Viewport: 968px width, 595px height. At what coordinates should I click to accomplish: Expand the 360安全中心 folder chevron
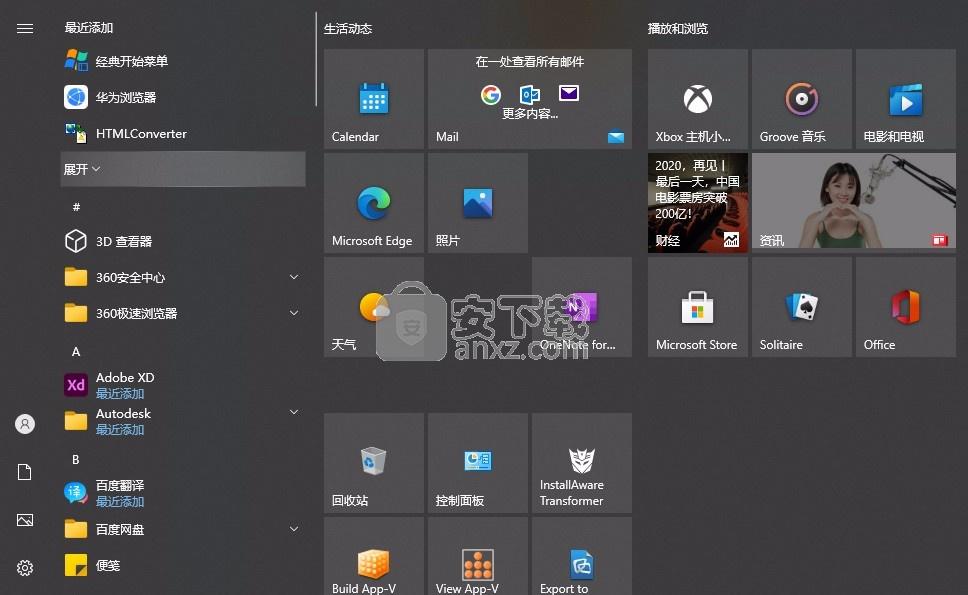click(x=294, y=277)
